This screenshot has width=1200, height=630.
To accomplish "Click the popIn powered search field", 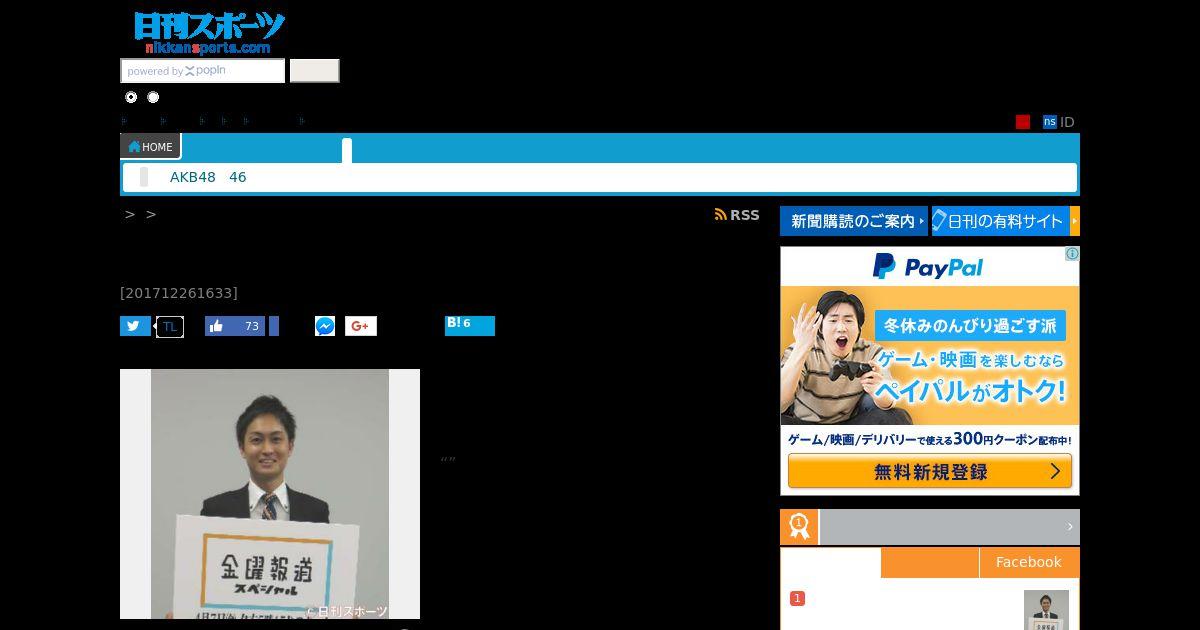I will point(203,71).
